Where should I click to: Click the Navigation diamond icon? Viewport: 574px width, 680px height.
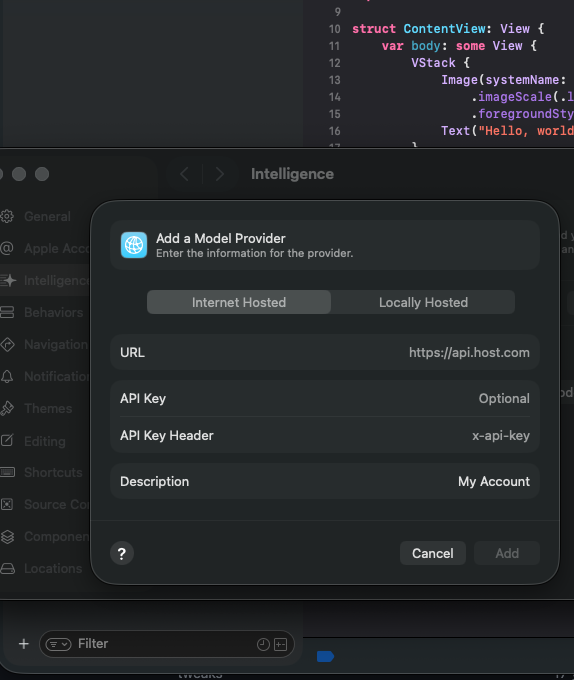point(7,344)
